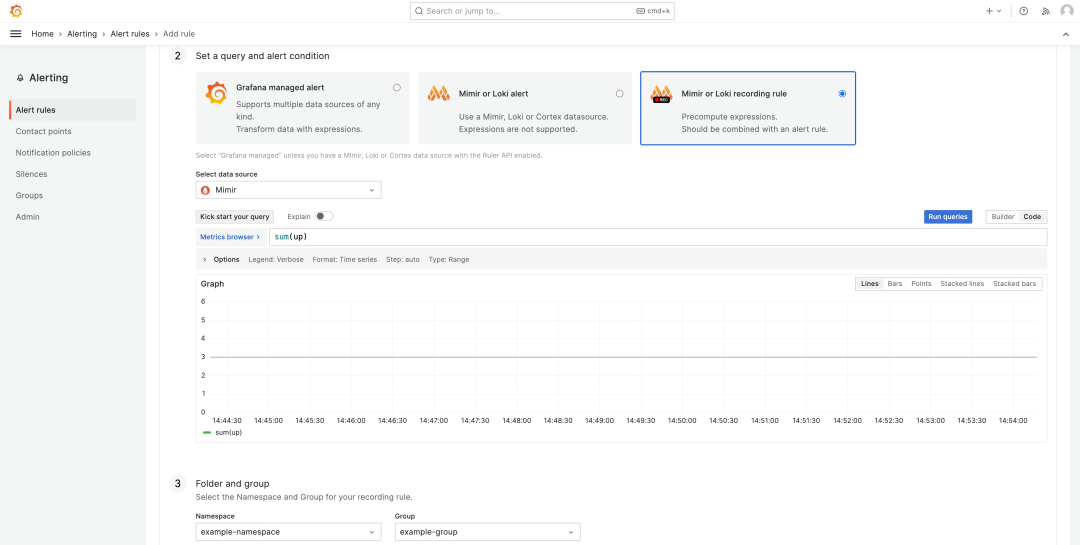Open the help question-mark icon
The image size is (1080, 545).
coord(1023,11)
